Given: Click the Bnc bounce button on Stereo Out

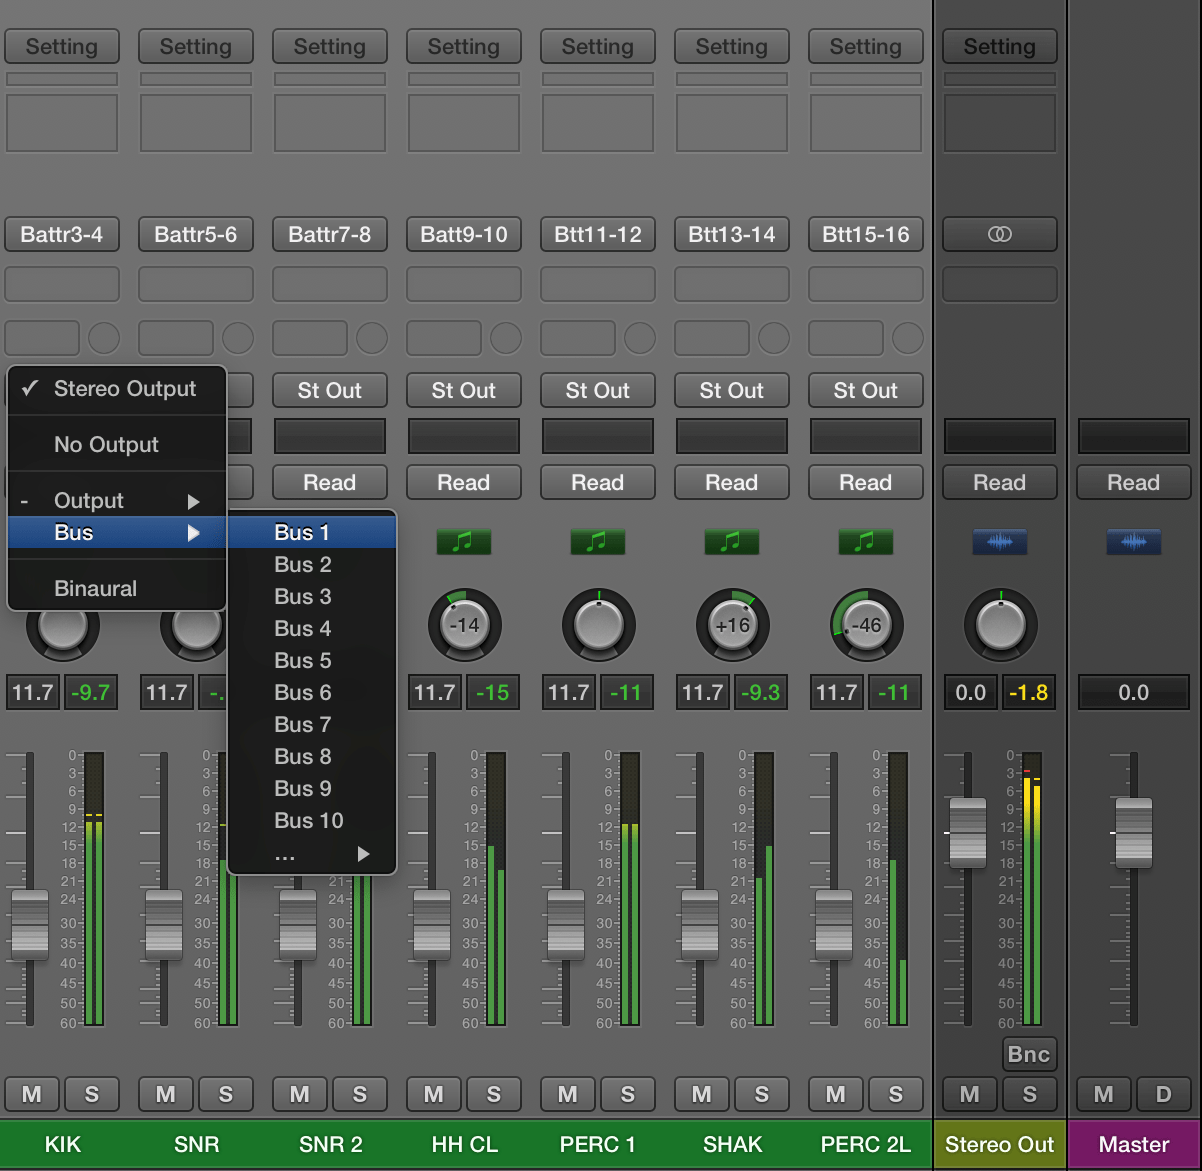Looking at the screenshot, I should pos(1029,1054).
